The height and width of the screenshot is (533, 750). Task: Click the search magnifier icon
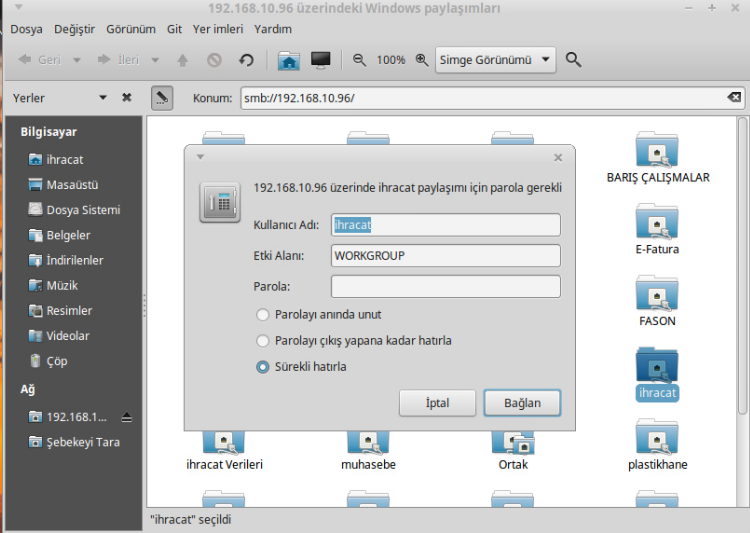[x=573, y=60]
